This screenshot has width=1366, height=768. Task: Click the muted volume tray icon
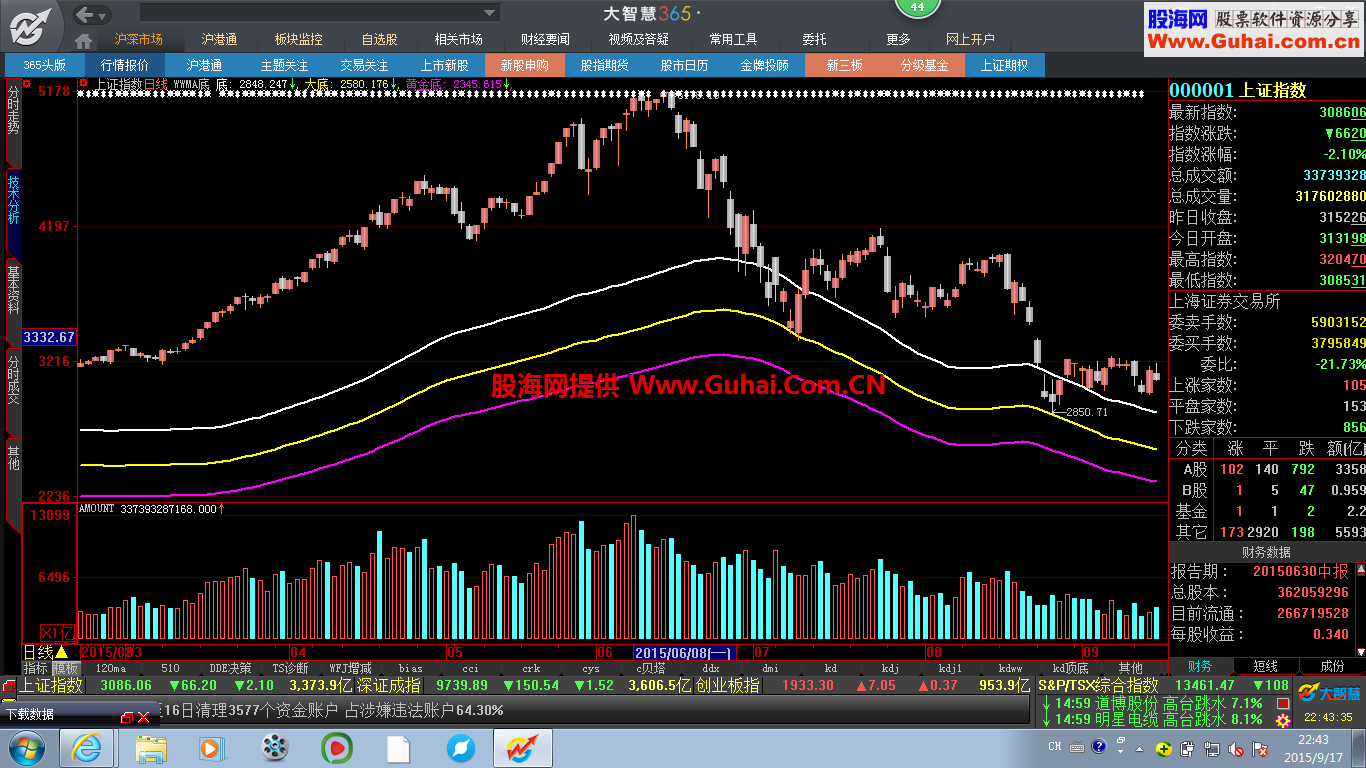pos(1234,748)
